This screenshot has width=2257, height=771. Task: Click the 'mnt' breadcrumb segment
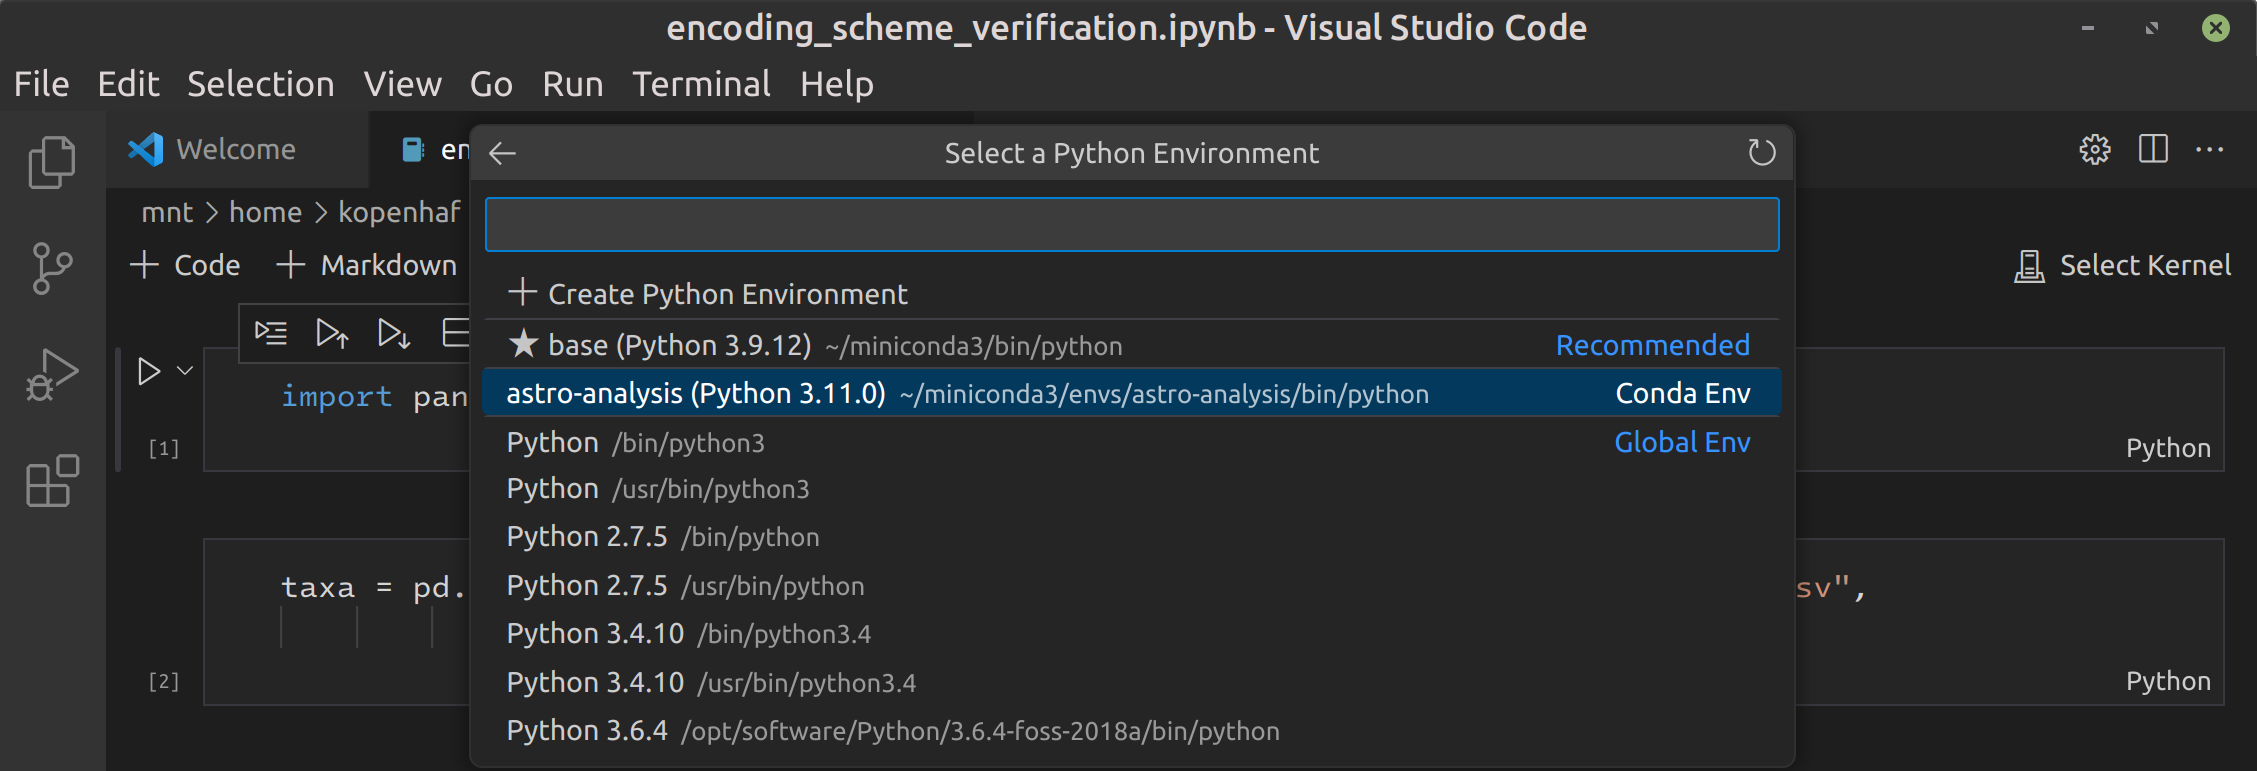(167, 212)
